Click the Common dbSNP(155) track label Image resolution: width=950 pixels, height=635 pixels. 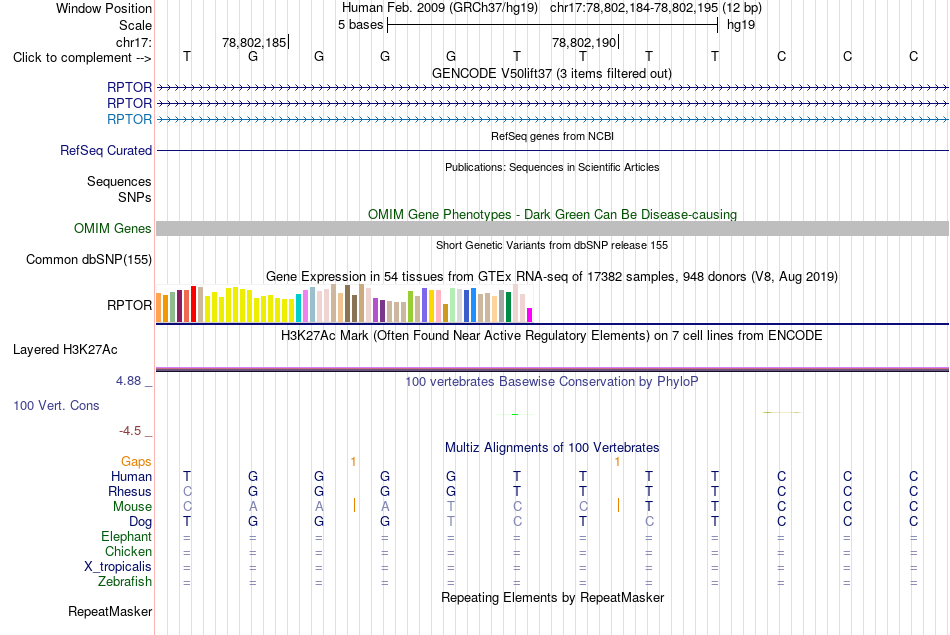(x=89, y=259)
